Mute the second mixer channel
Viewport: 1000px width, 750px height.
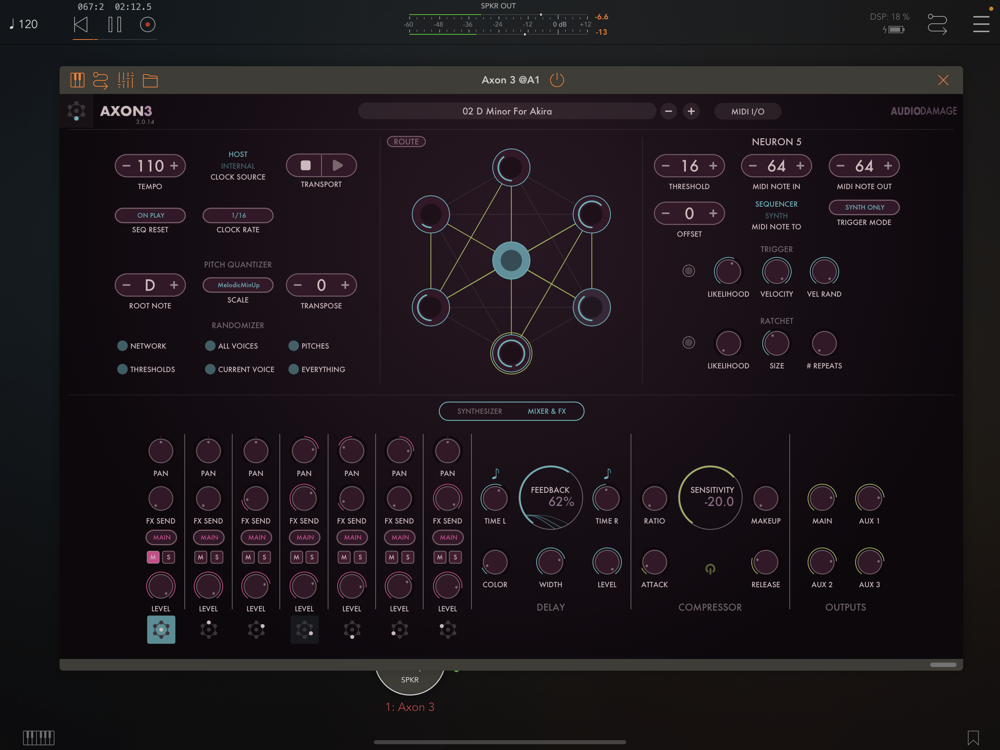pos(201,557)
